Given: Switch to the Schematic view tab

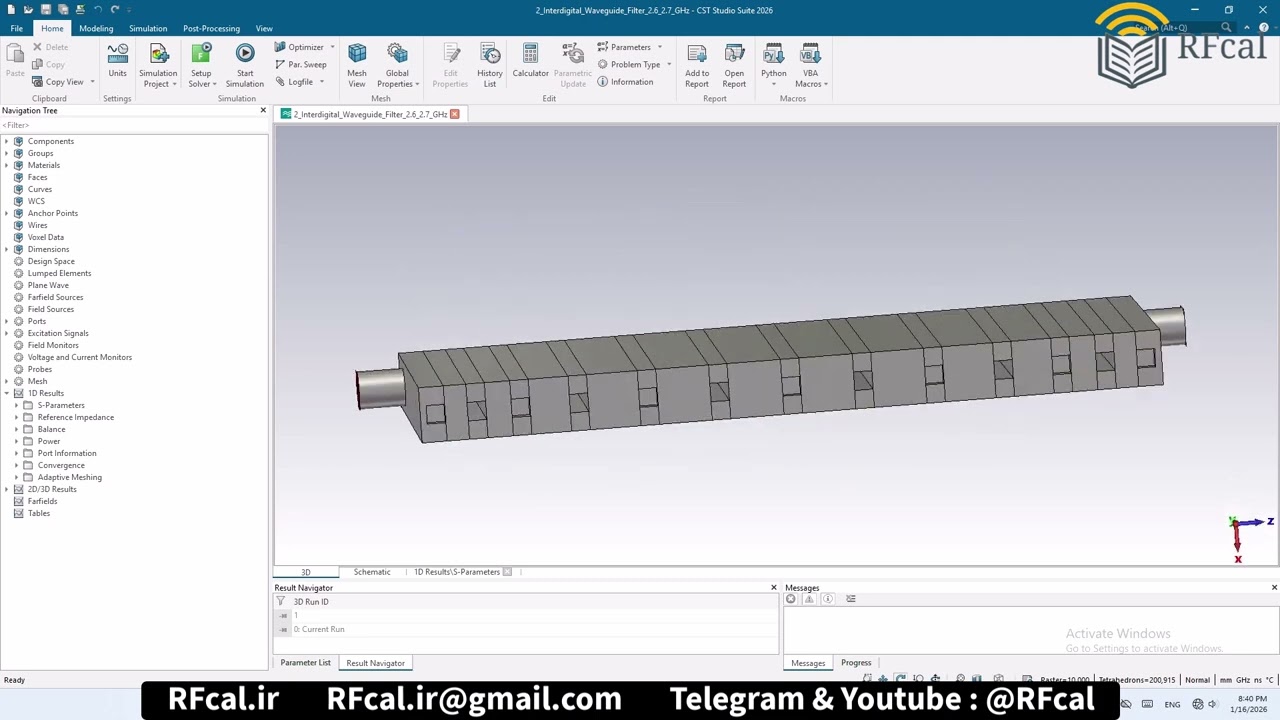Looking at the screenshot, I should coord(372,572).
